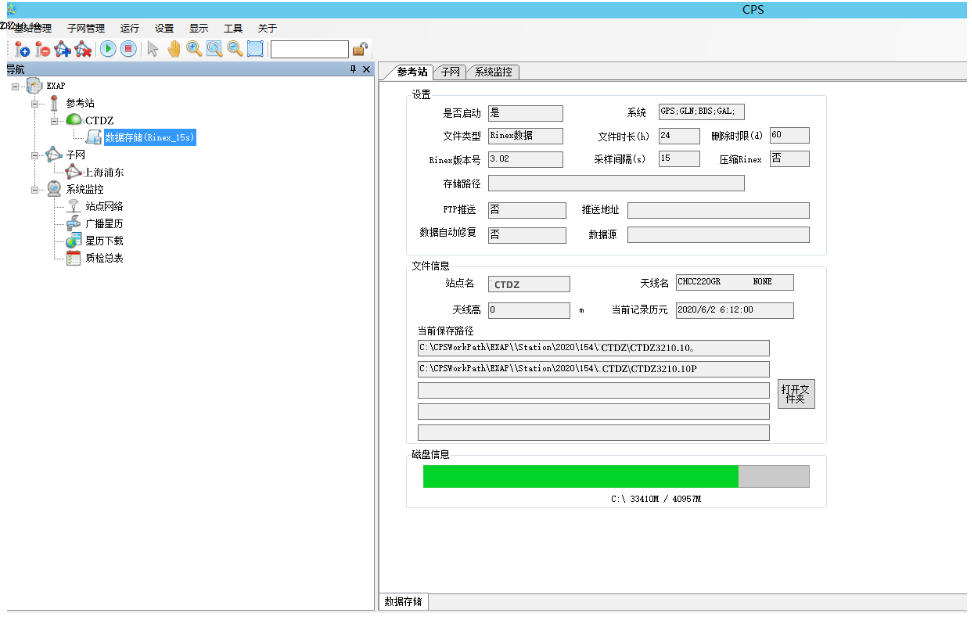Image resolution: width=972 pixels, height=617 pixels.
Task: Click the globe icon beside 星历下载
Action: (74, 241)
